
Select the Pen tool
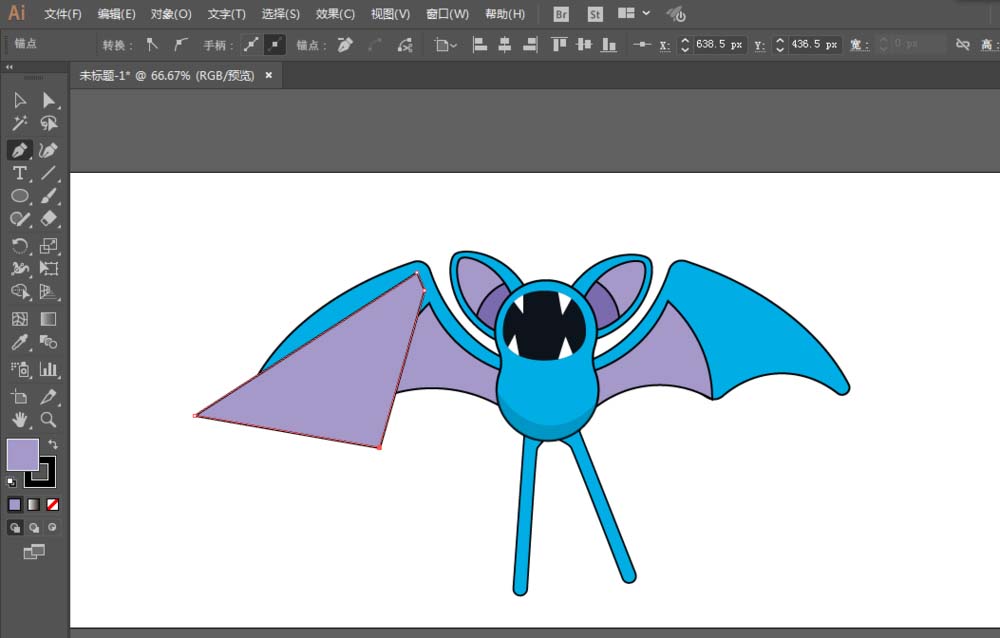click(20, 150)
